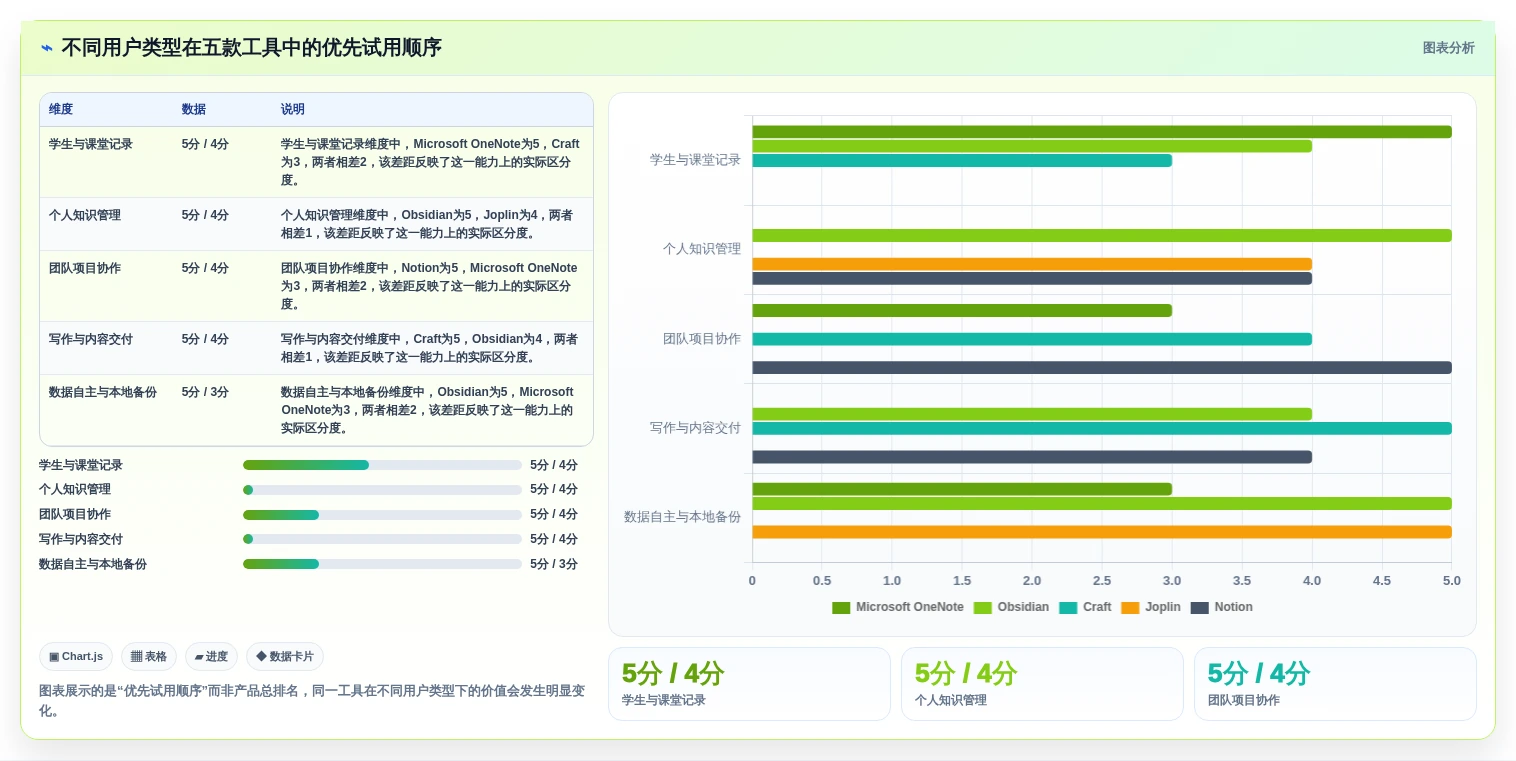1516x761 pixels.
Task: Click Notion bar in 团队项目协作 group
Action: (x=1102, y=368)
